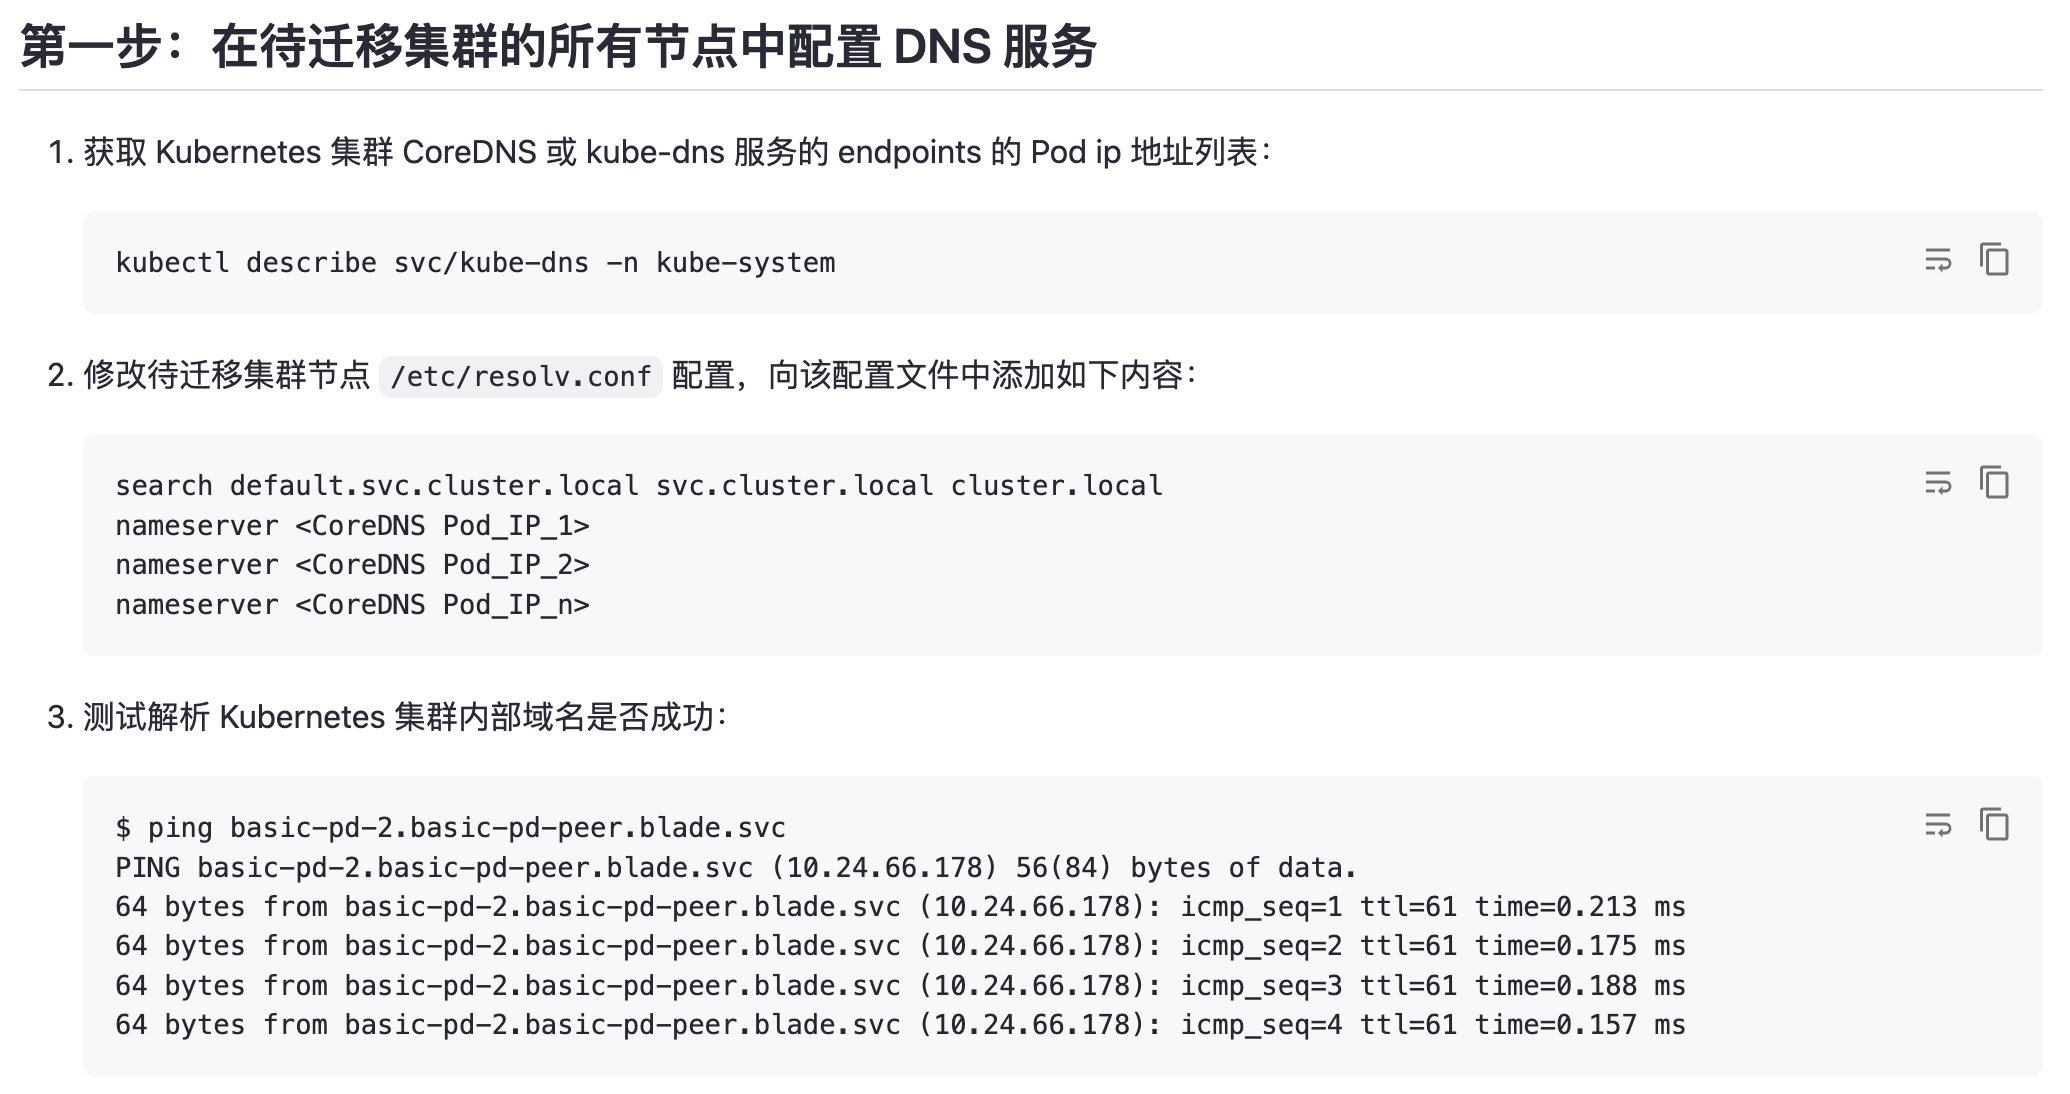Toggle word wrap on nameserver code block
Image resolution: width=2070 pixels, height=1094 pixels.
(x=1938, y=483)
